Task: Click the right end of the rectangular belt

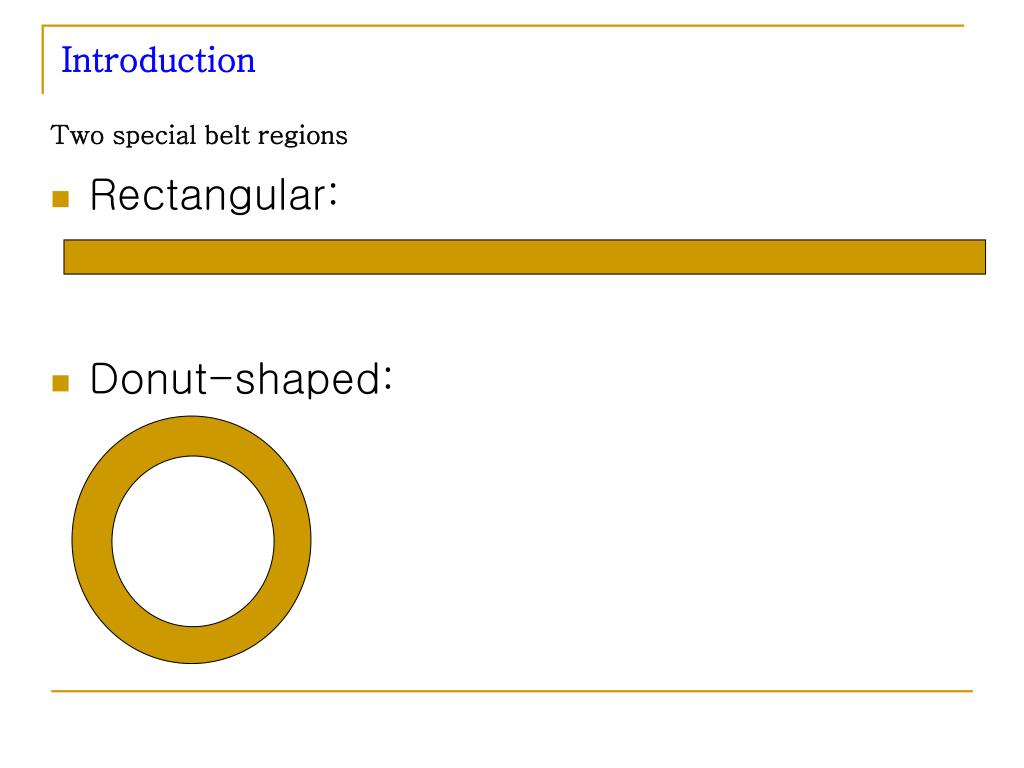Action: point(973,257)
